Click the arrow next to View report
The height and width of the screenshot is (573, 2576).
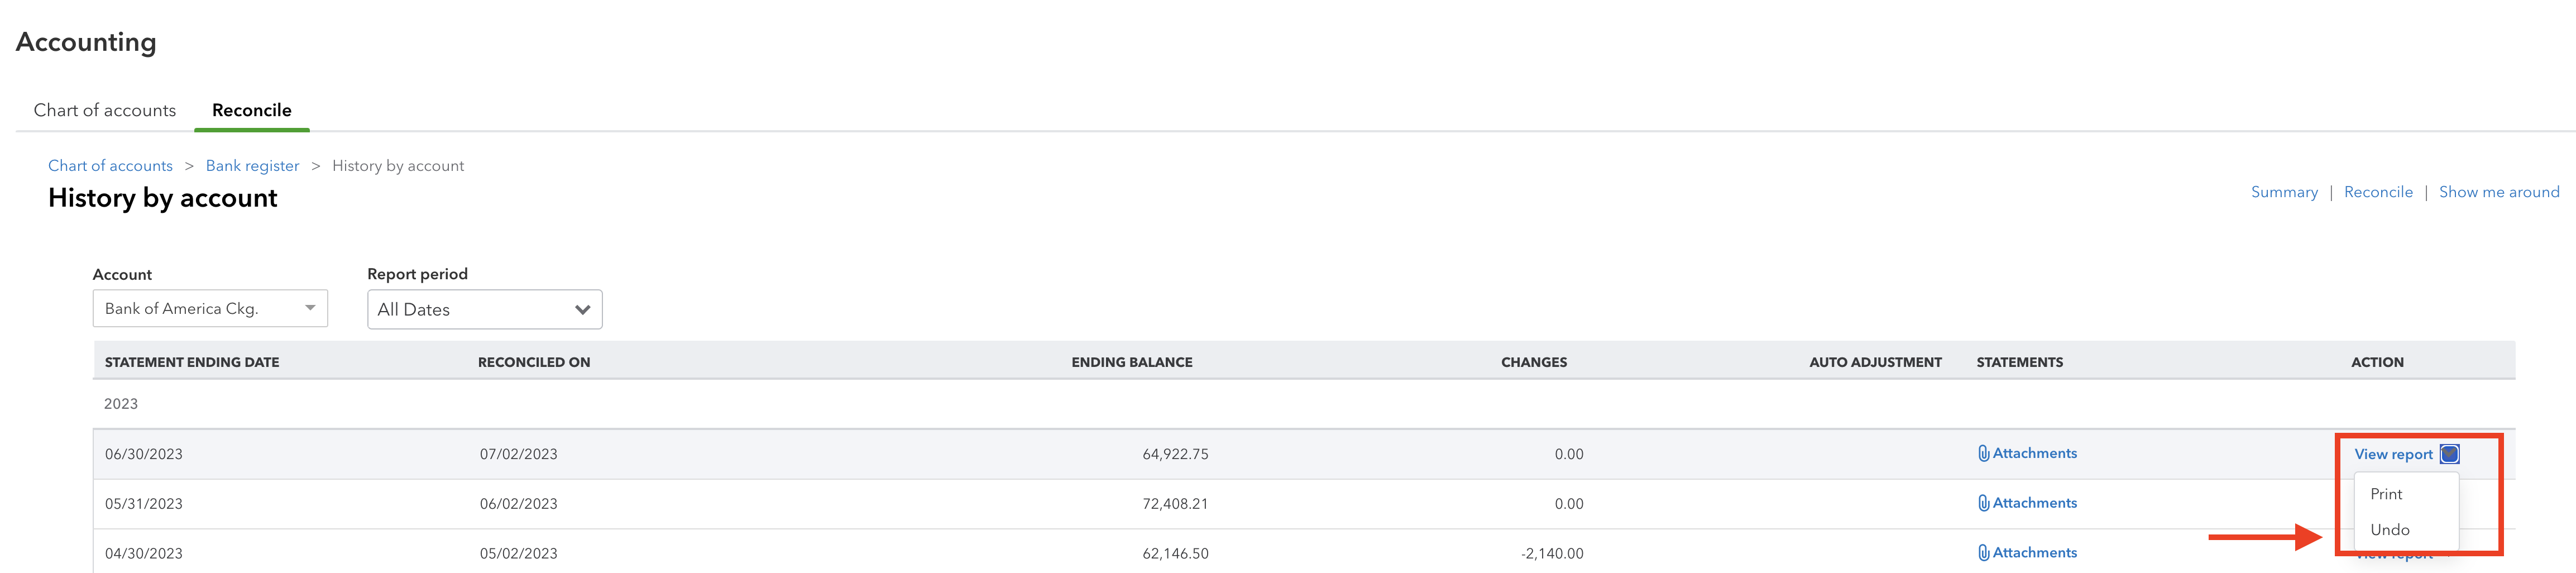coord(2449,454)
